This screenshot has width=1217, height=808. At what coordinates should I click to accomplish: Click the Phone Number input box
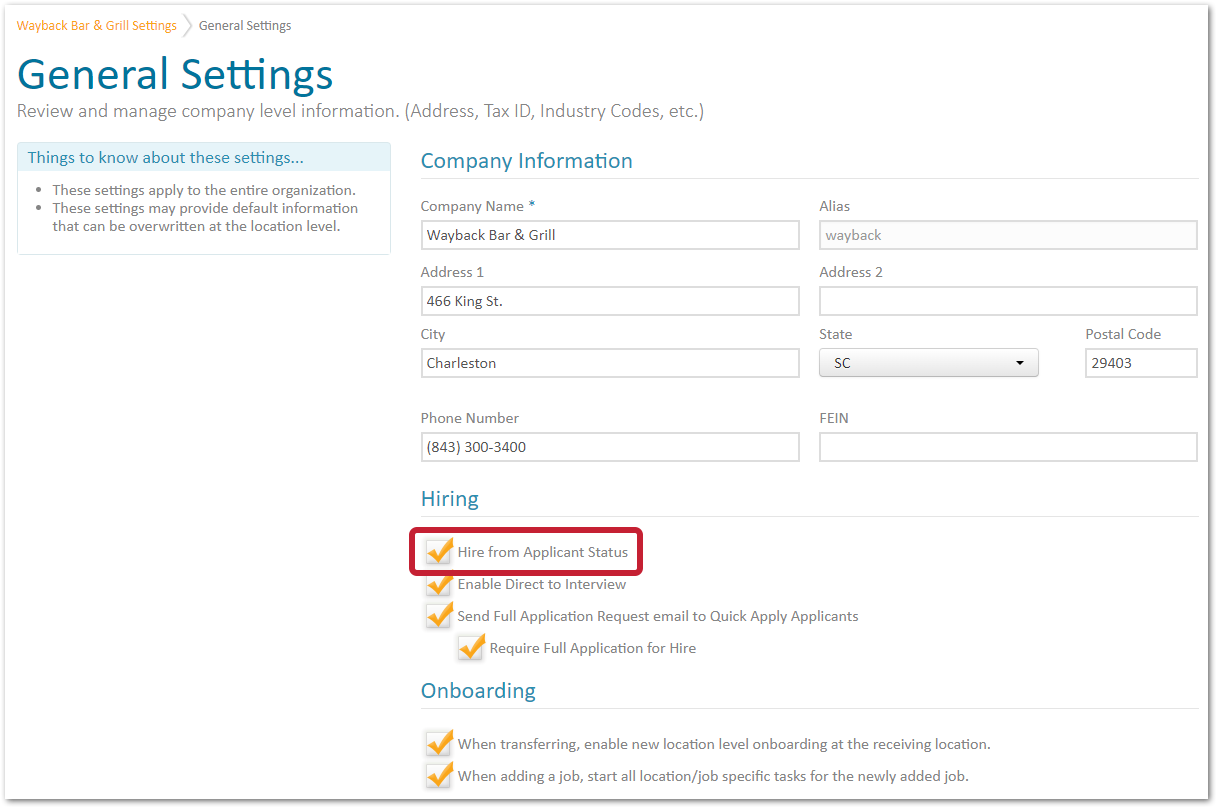(x=610, y=446)
